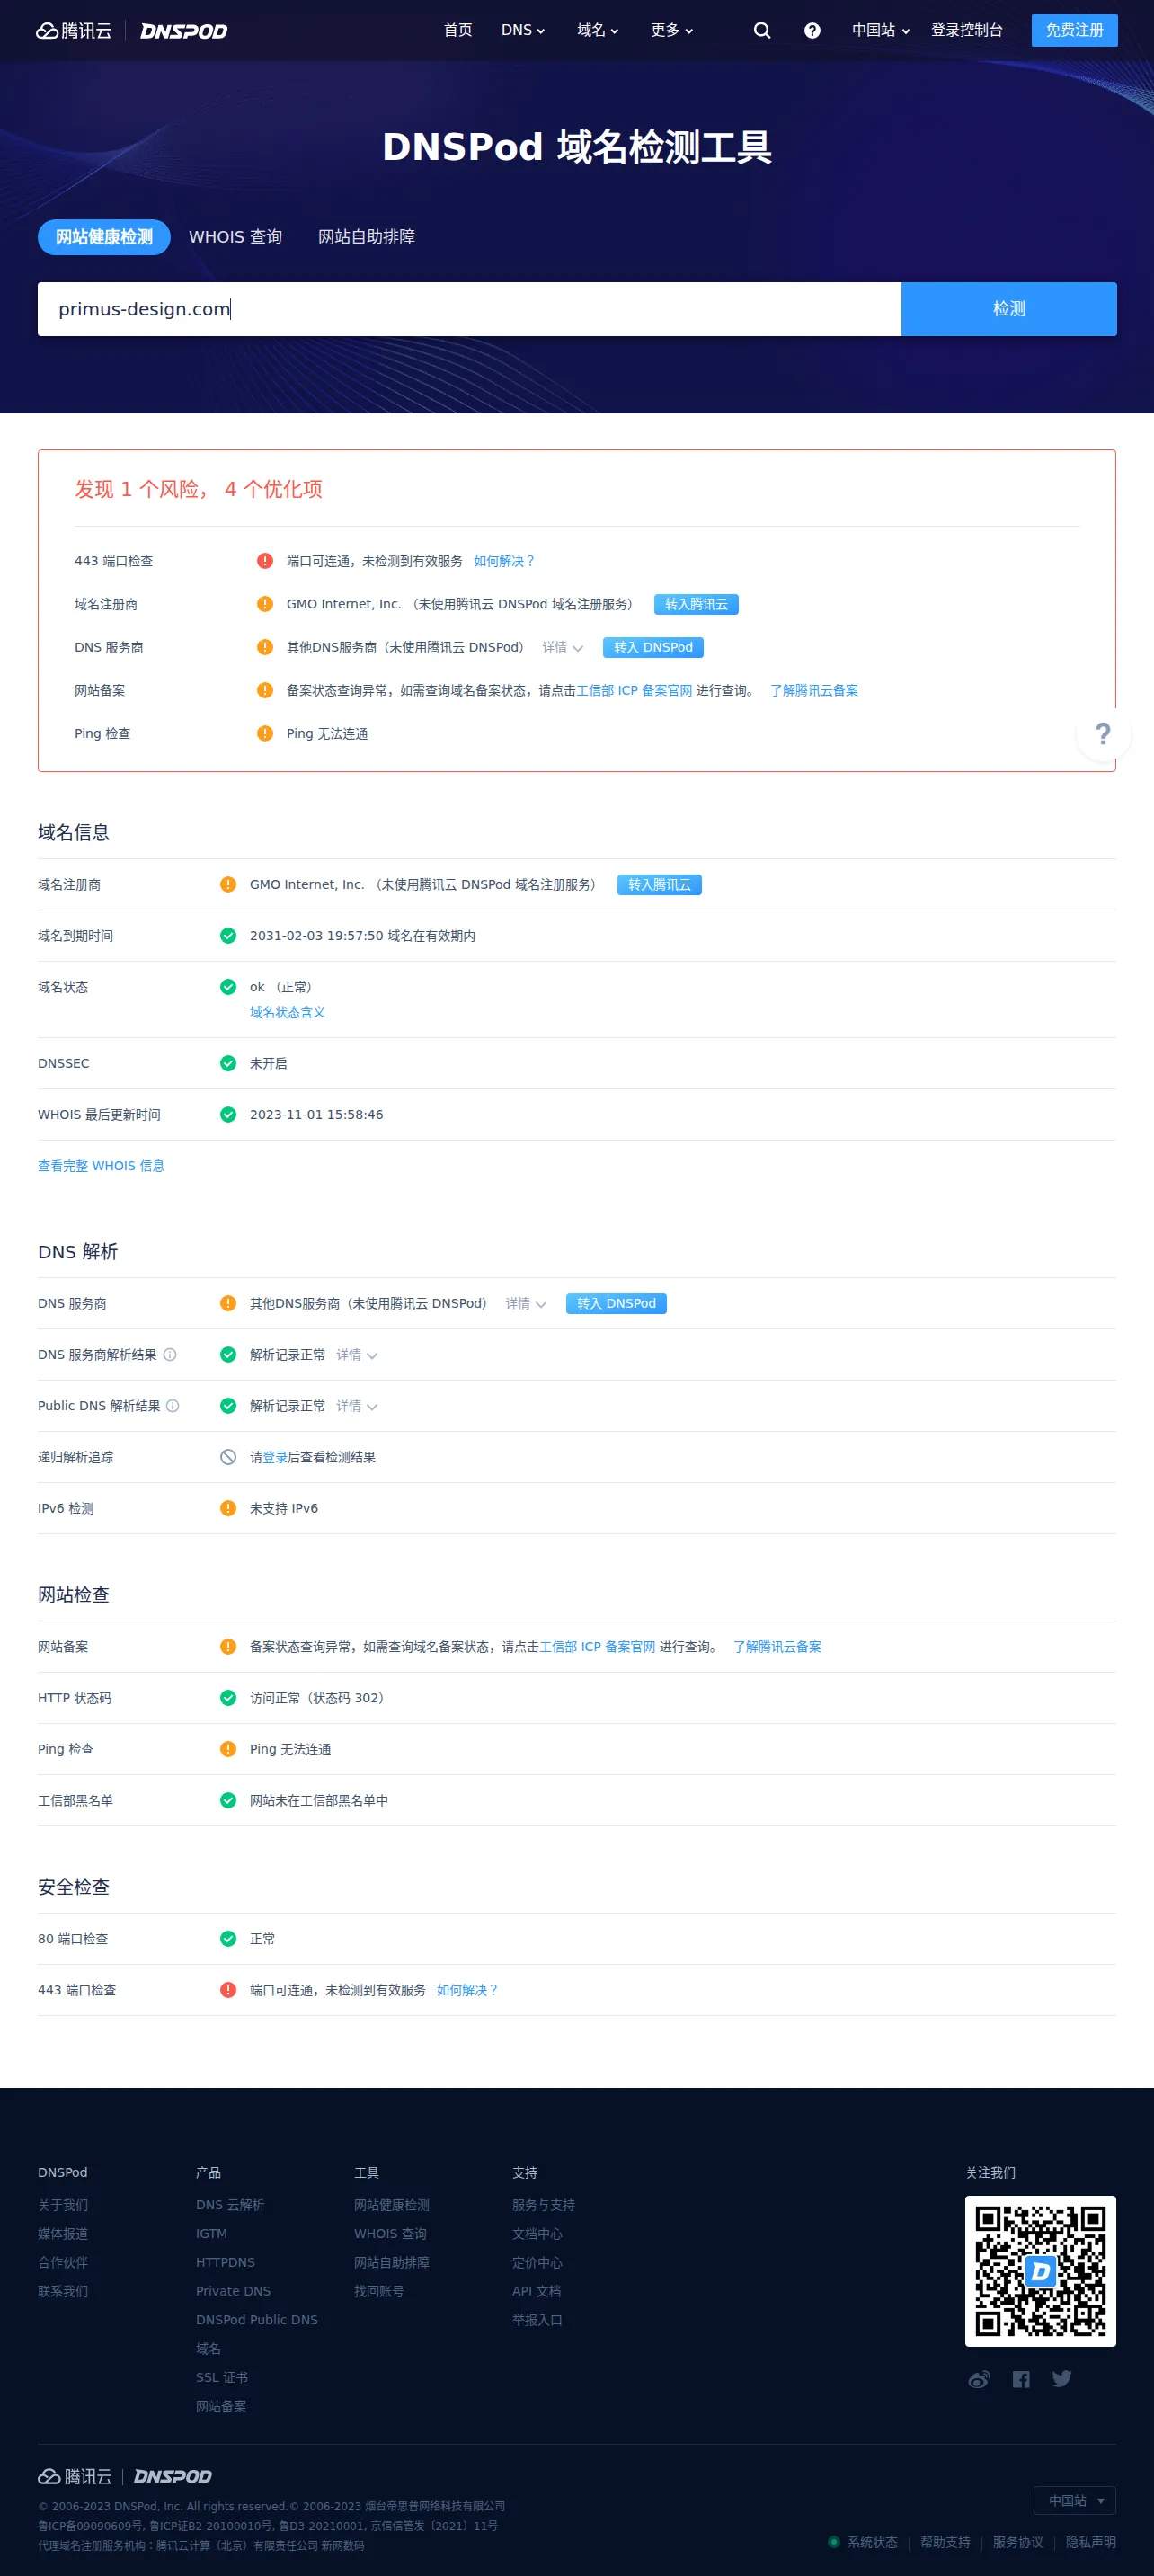The width and height of the screenshot is (1154, 2576).
Task: Open the floating help question mark button
Action: tap(1103, 733)
